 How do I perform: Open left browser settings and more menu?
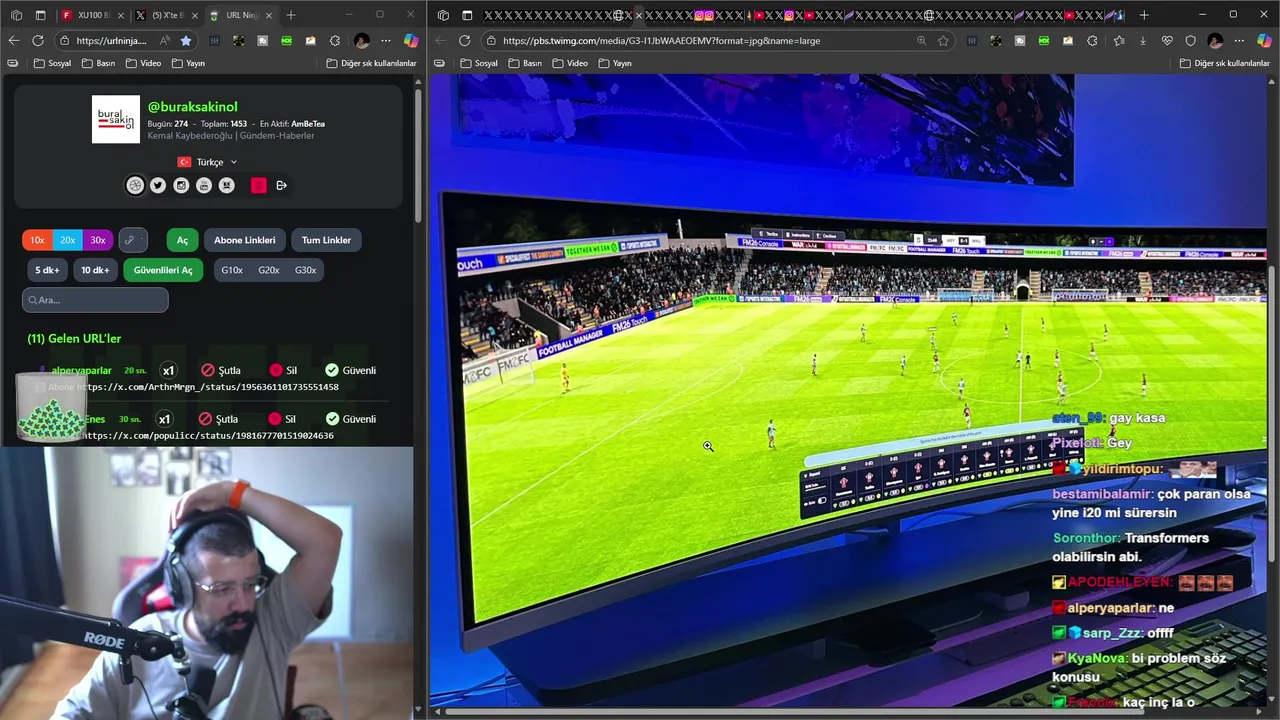[x=386, y=41]
